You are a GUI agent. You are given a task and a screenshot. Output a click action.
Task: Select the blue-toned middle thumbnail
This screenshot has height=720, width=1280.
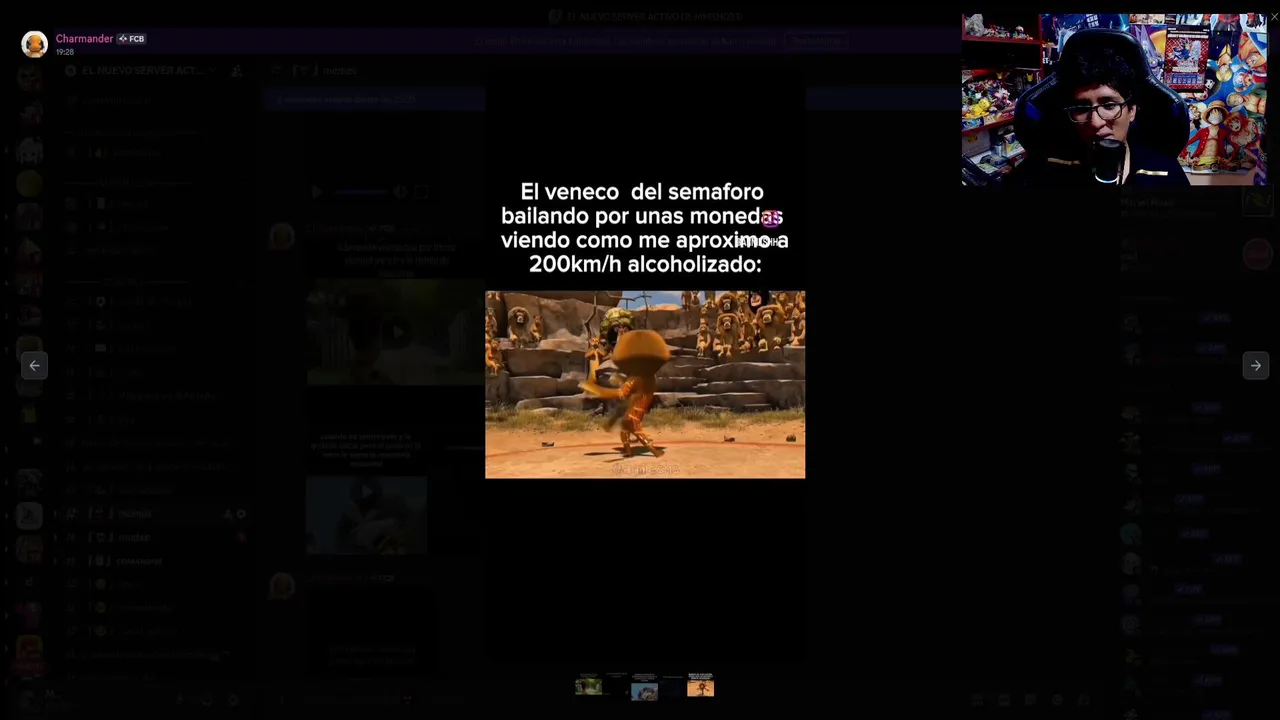tap(644, 686)
